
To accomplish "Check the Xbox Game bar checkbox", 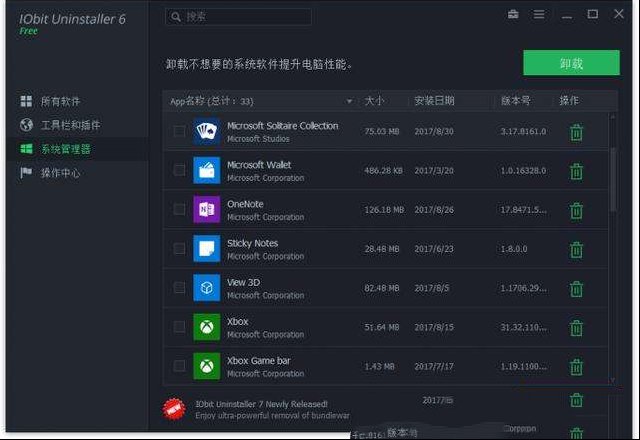I will coord(179,366).
